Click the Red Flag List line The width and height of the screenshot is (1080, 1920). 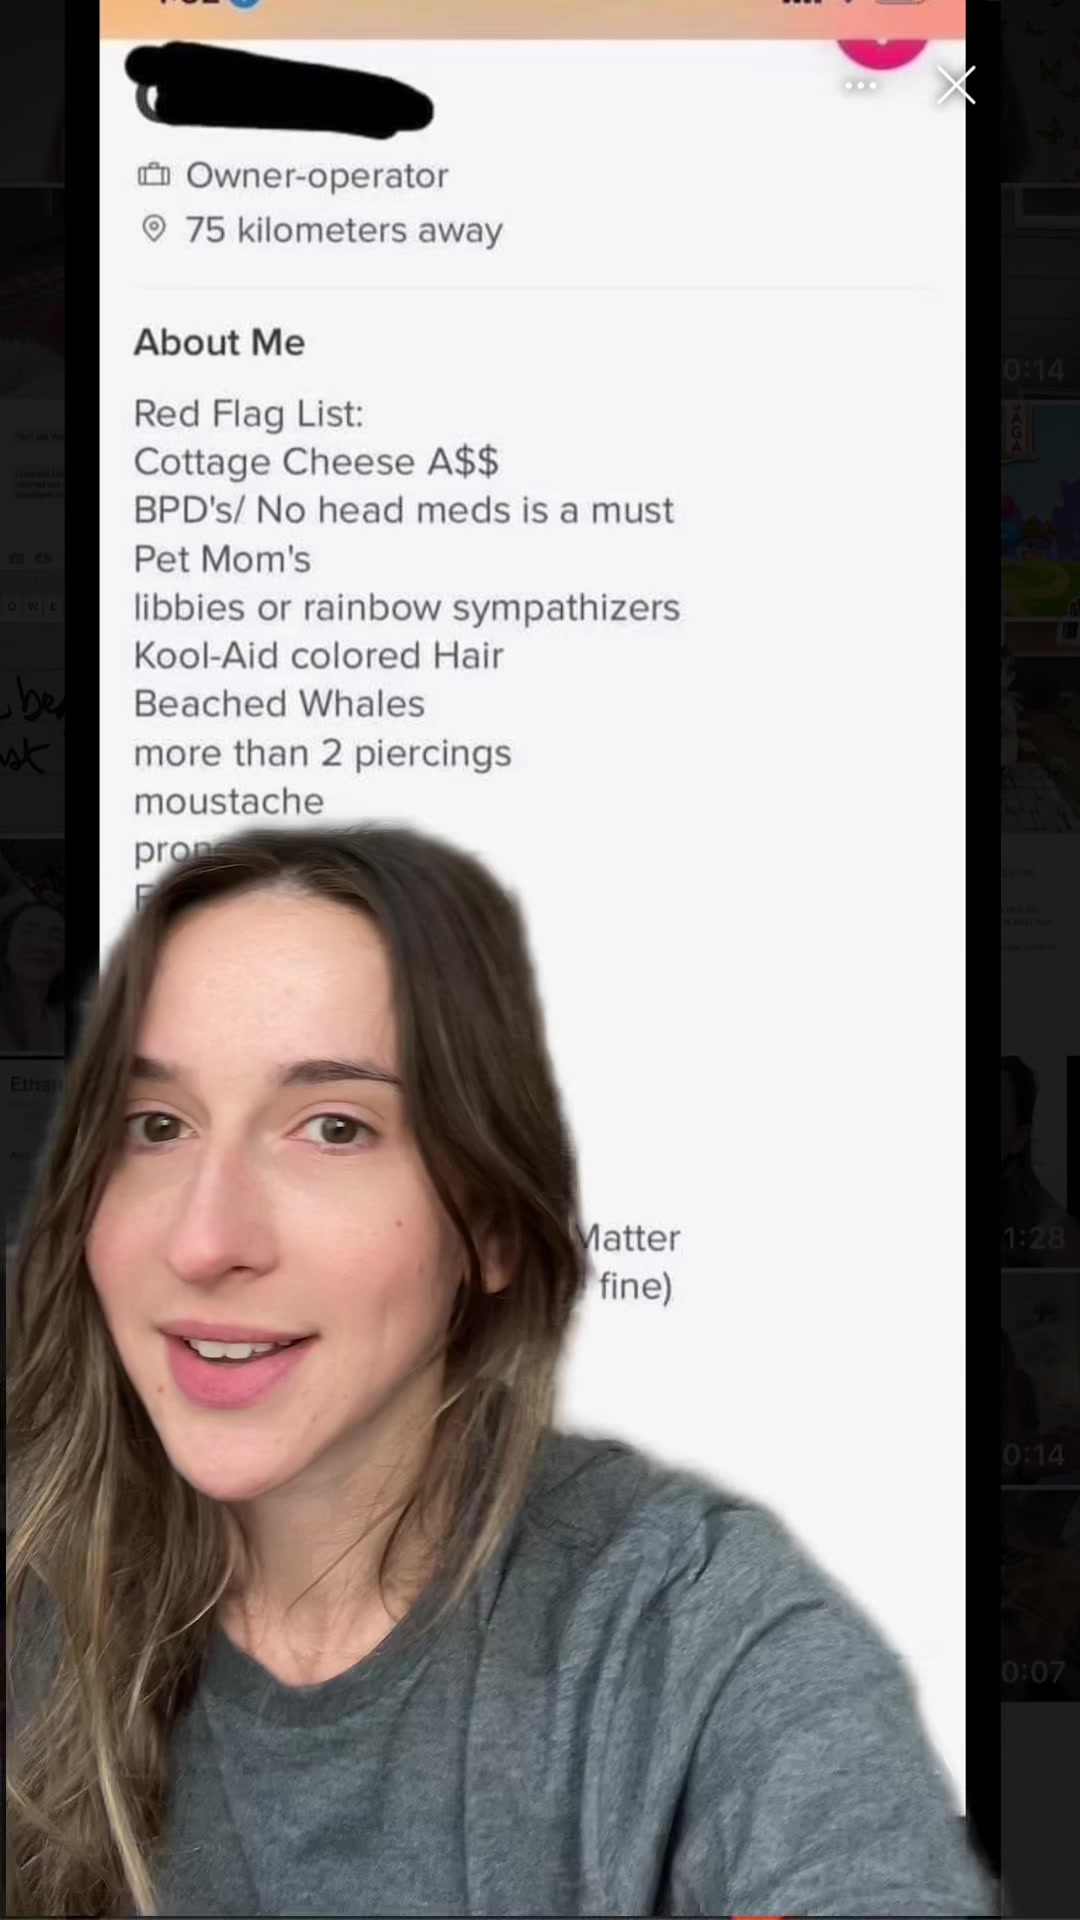point(248,413)
